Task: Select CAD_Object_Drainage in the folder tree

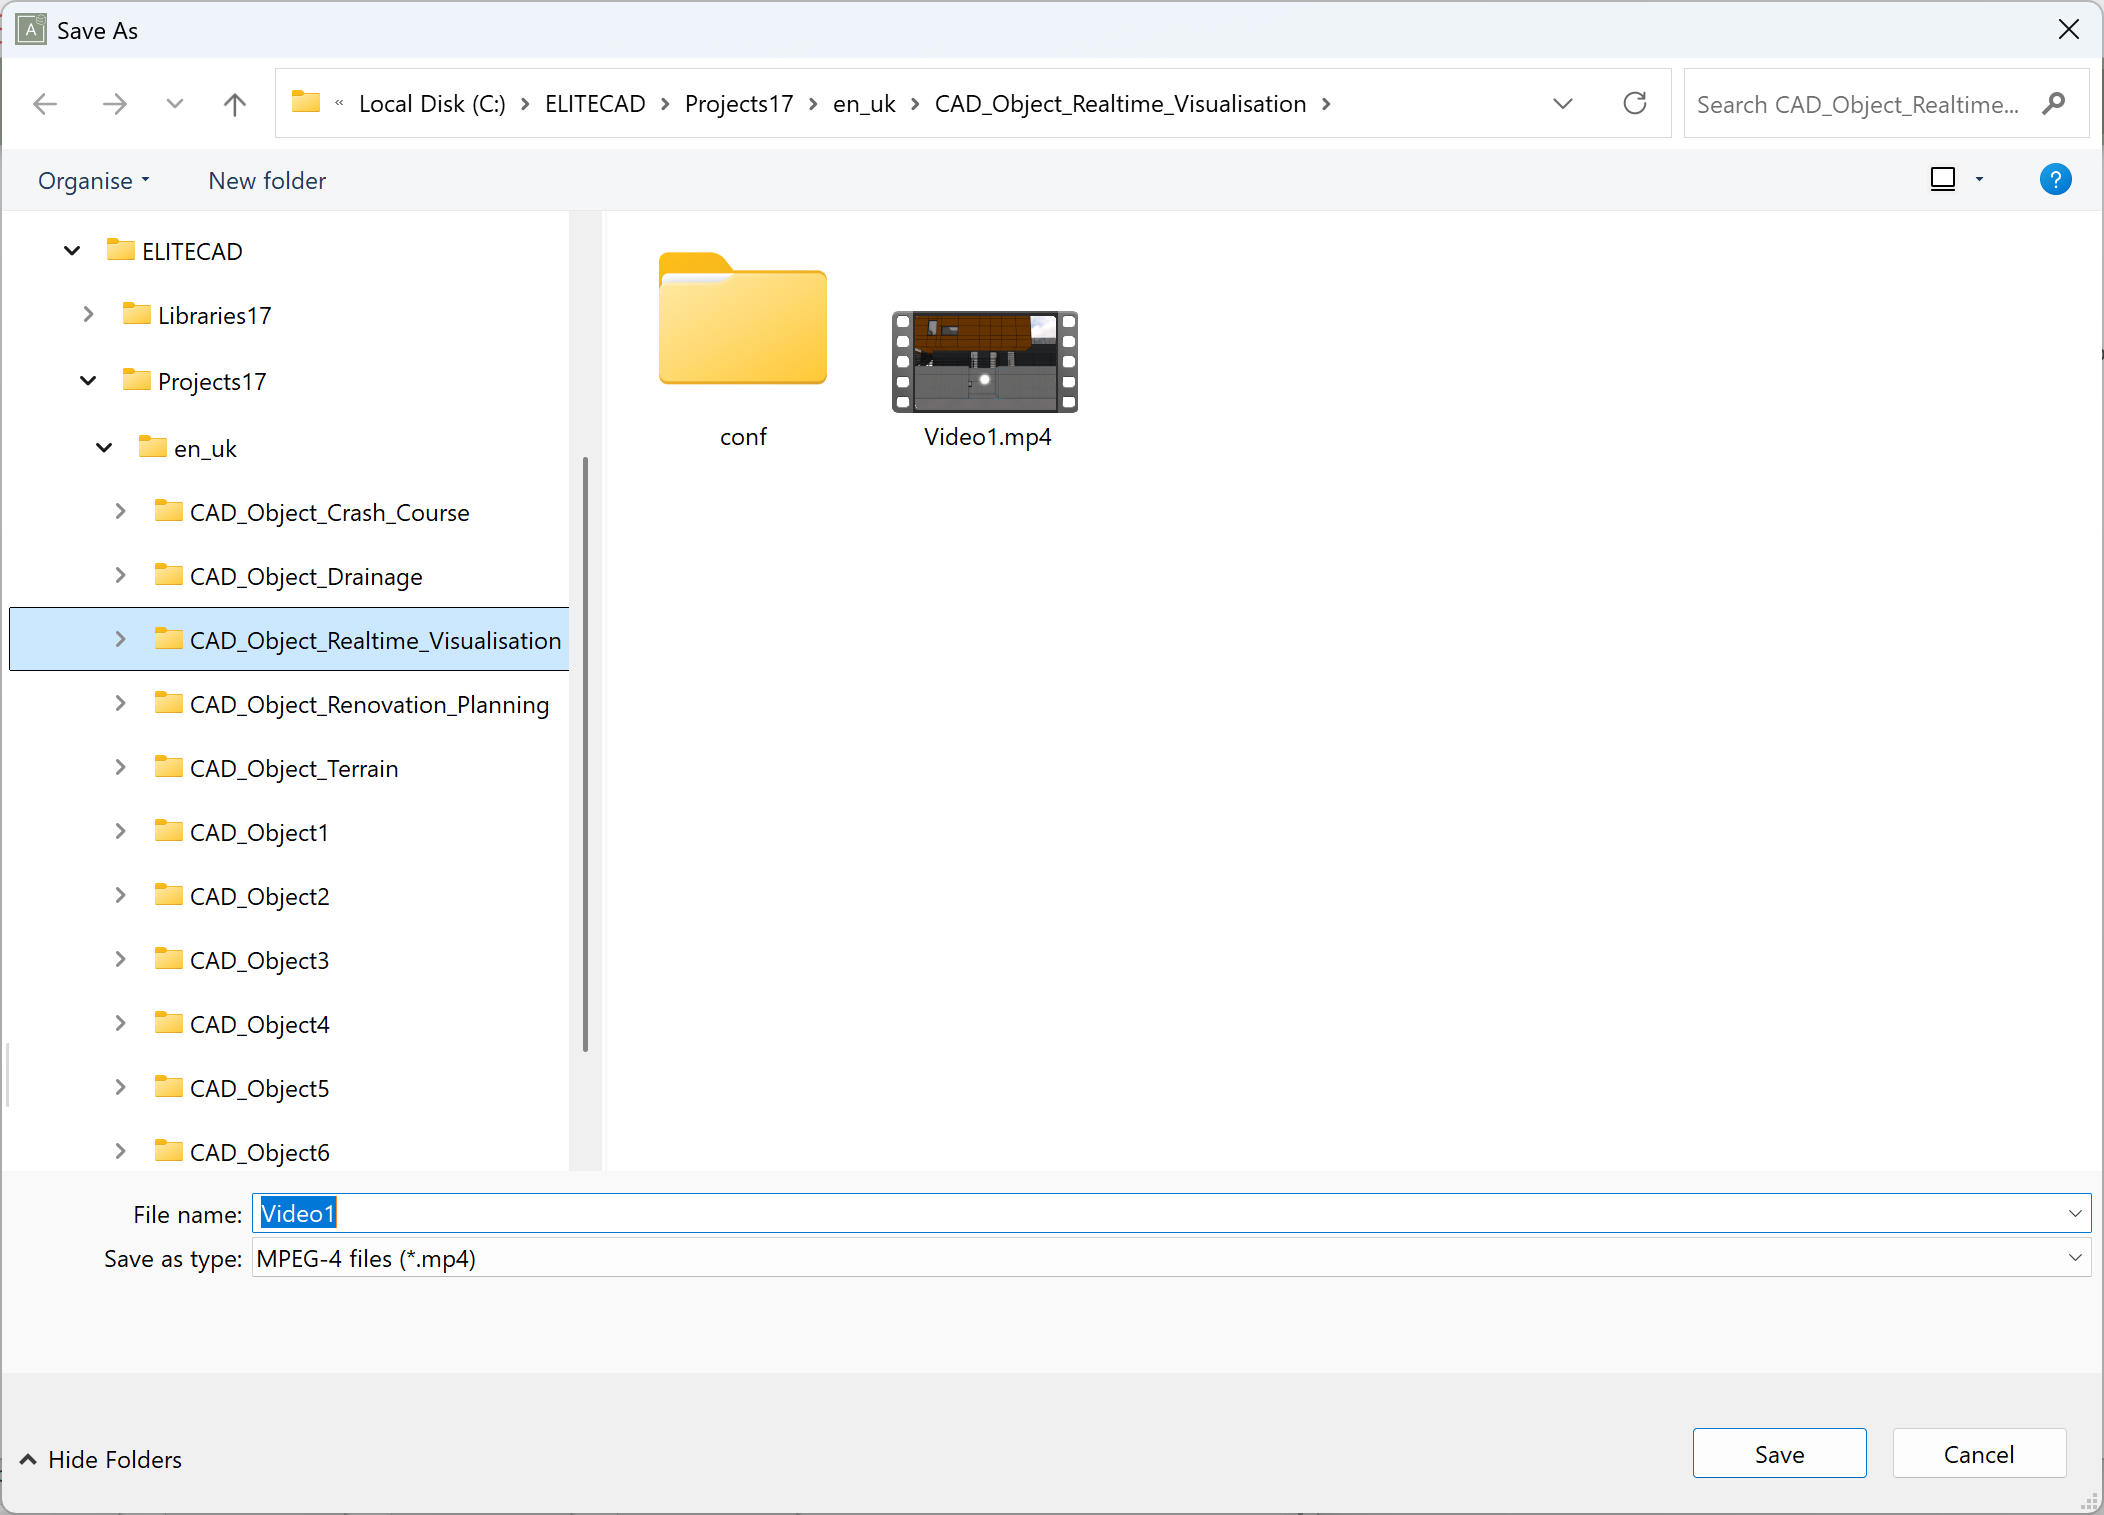Action: pyautogui.click(x=306, y=577)
